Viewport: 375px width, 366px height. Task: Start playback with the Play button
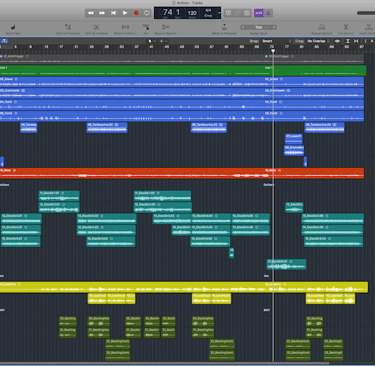[x=125, y=13]
